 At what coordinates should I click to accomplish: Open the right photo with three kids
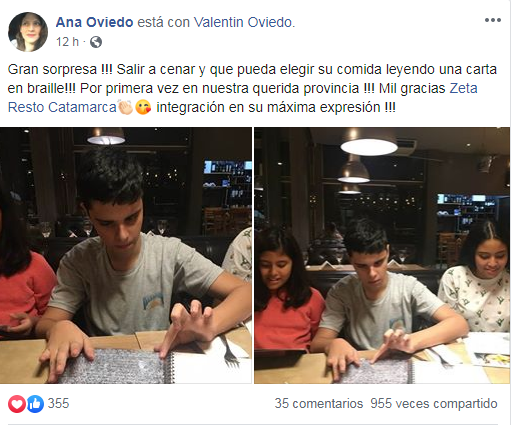[x=382, y=255]
